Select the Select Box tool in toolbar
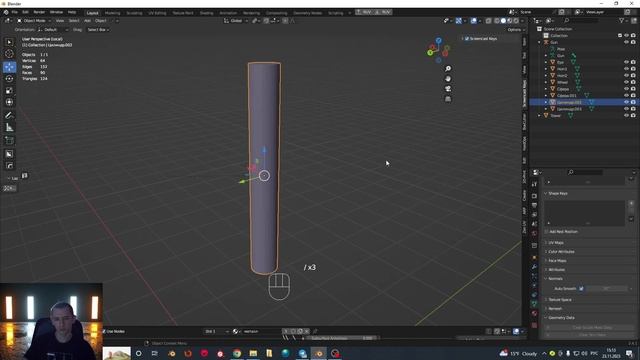The height and width of the screenshot is (360, 640). pos(9,42)
